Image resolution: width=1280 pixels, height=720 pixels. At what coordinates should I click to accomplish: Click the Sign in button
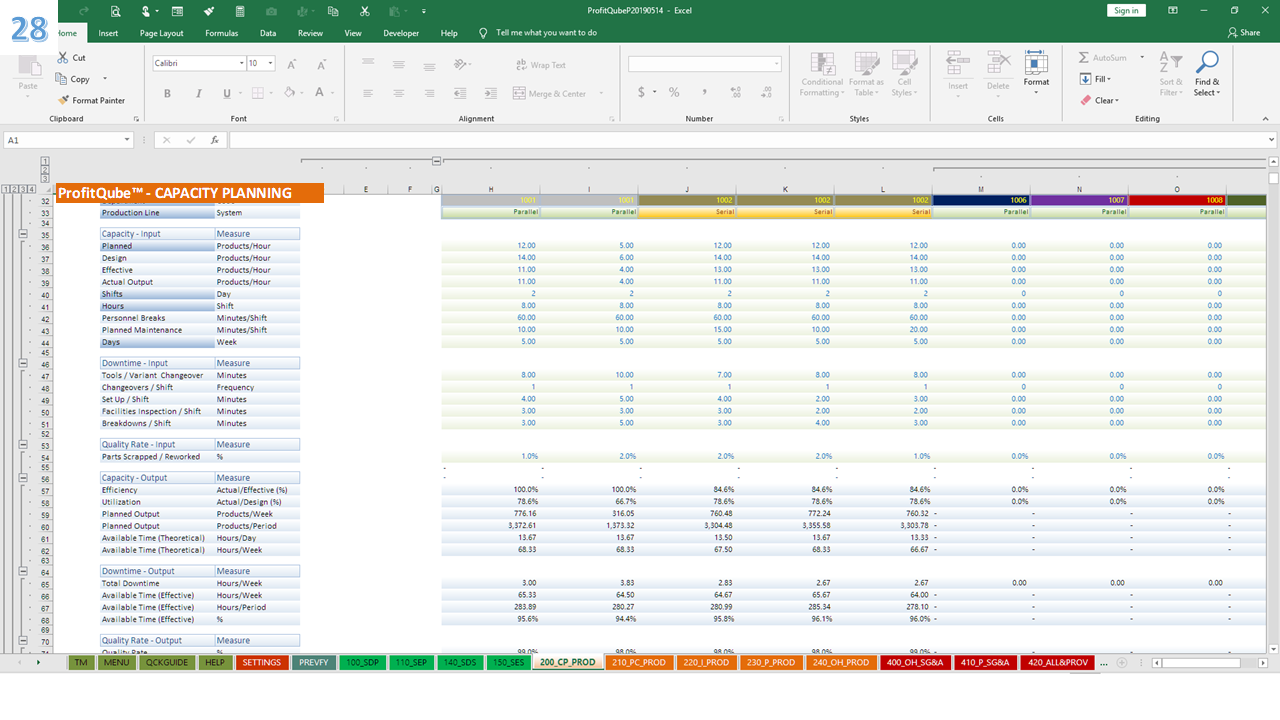click(x=1126, y=10)
